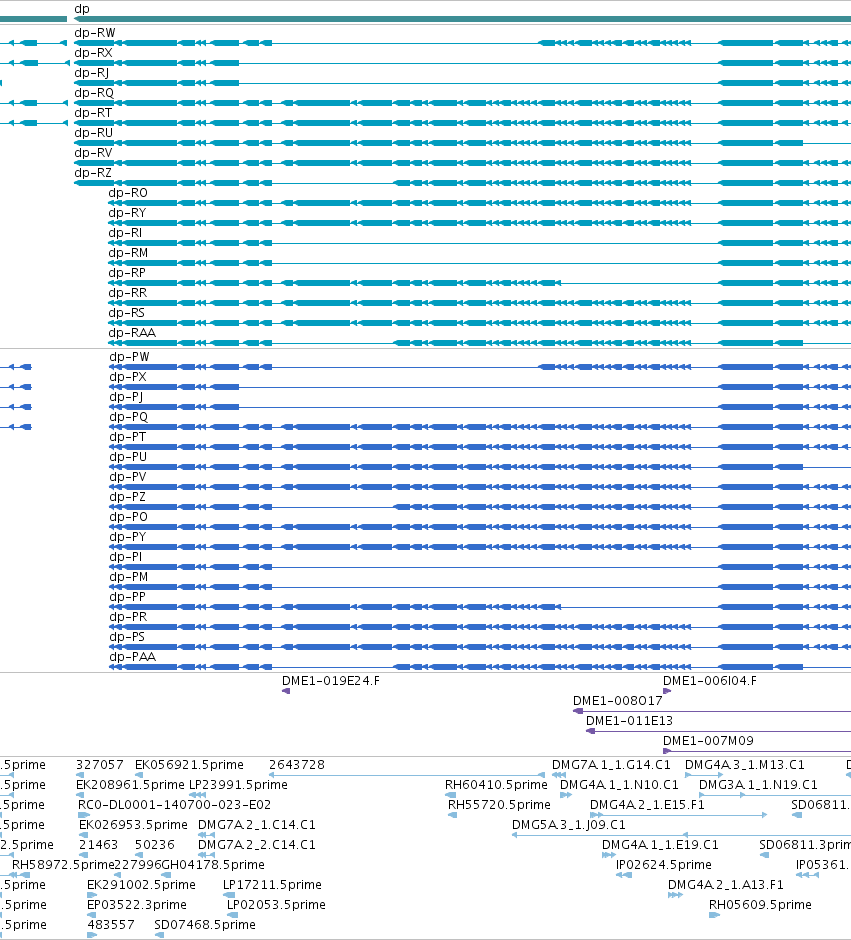Select the dp-RS transcript label
Image resolution: width=851 pixels, height=940 pixels.
[126, 312]
